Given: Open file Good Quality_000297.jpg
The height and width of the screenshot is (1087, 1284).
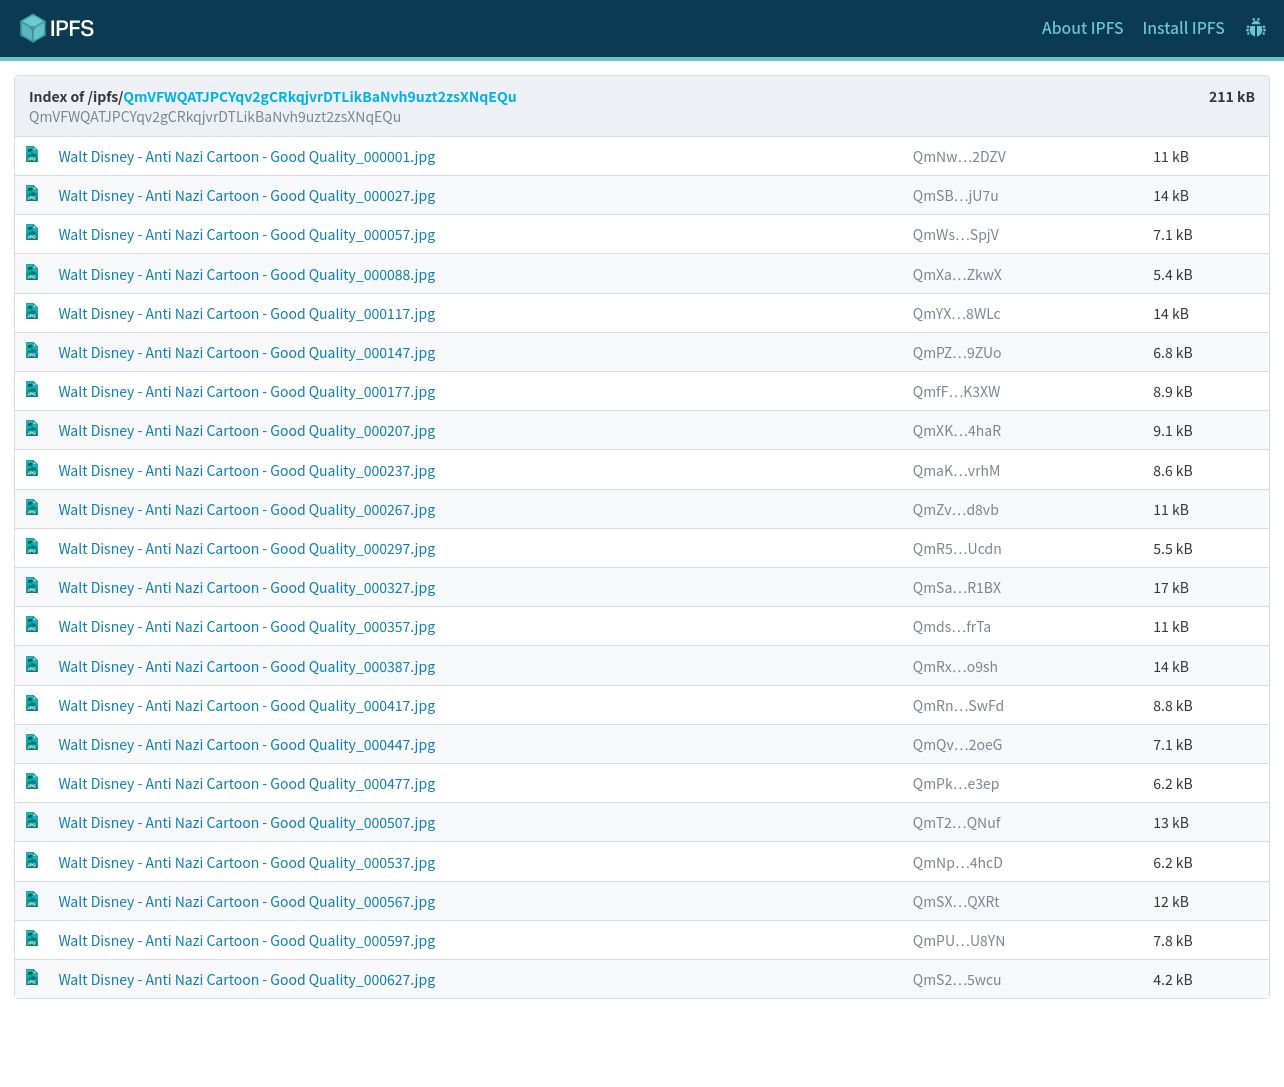Looking at the screenshot, I should (247, 549).
